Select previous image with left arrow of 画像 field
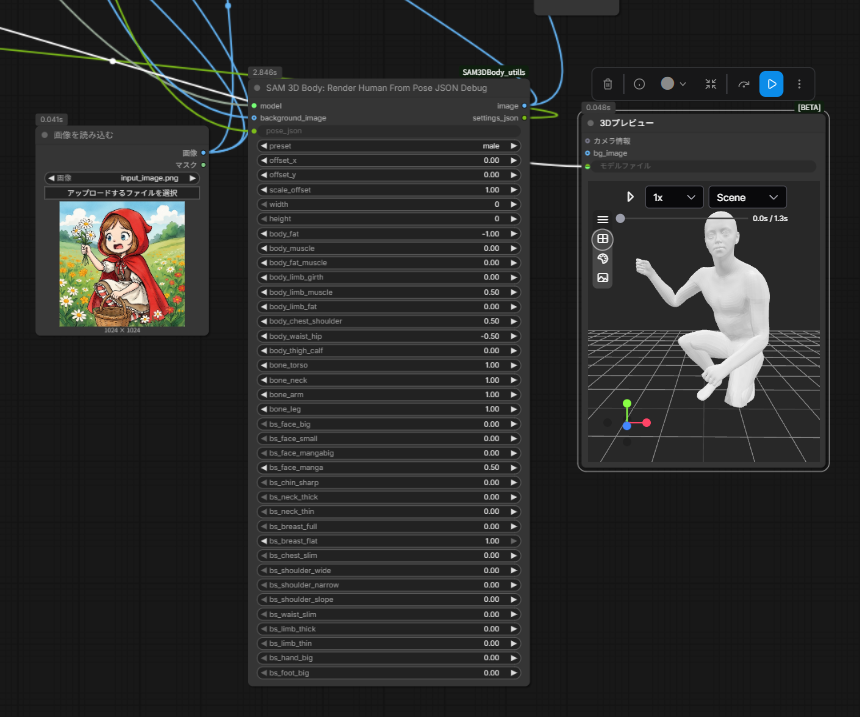The image size is (860, 717). (x=51, y=178)
